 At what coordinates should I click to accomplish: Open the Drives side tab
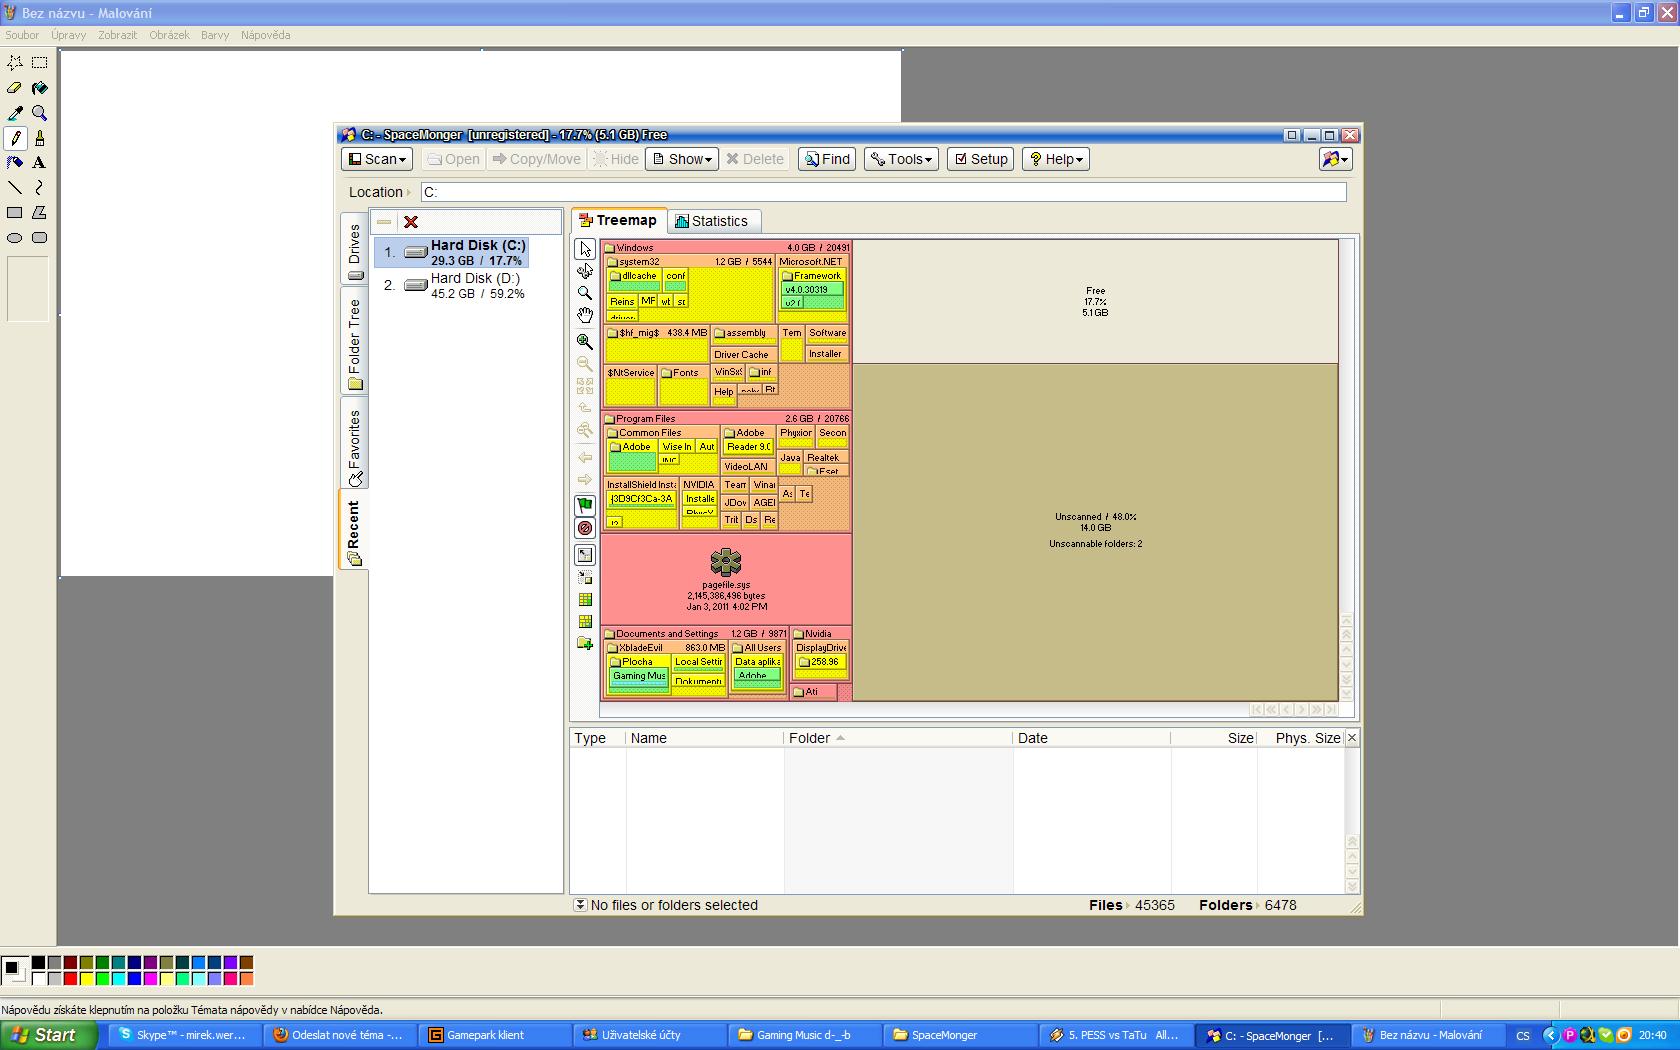pos(354,250)
